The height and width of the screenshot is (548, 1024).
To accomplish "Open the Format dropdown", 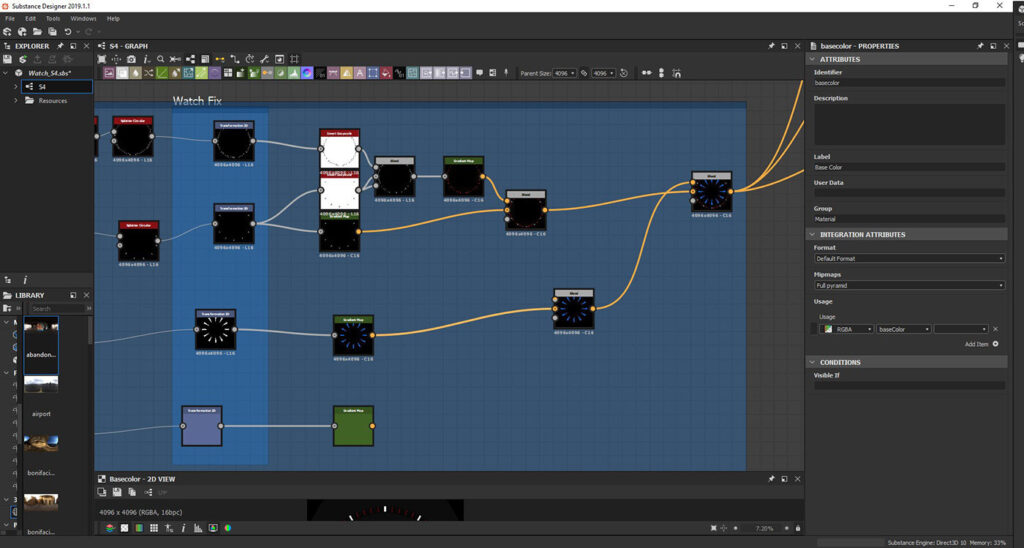I will [x=909, y=259].
